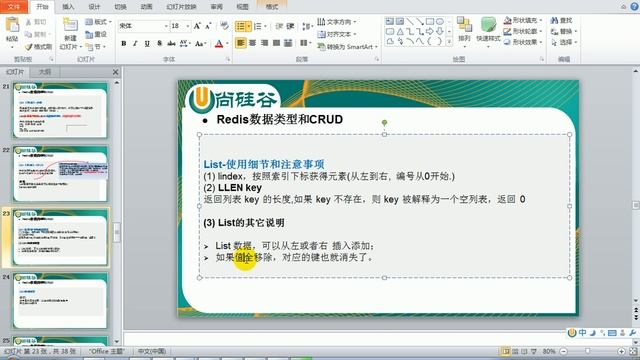Screen dimensions: 640x360
Task: Select the Triangle shape in the shapes gallery
Action: point(400,31)
